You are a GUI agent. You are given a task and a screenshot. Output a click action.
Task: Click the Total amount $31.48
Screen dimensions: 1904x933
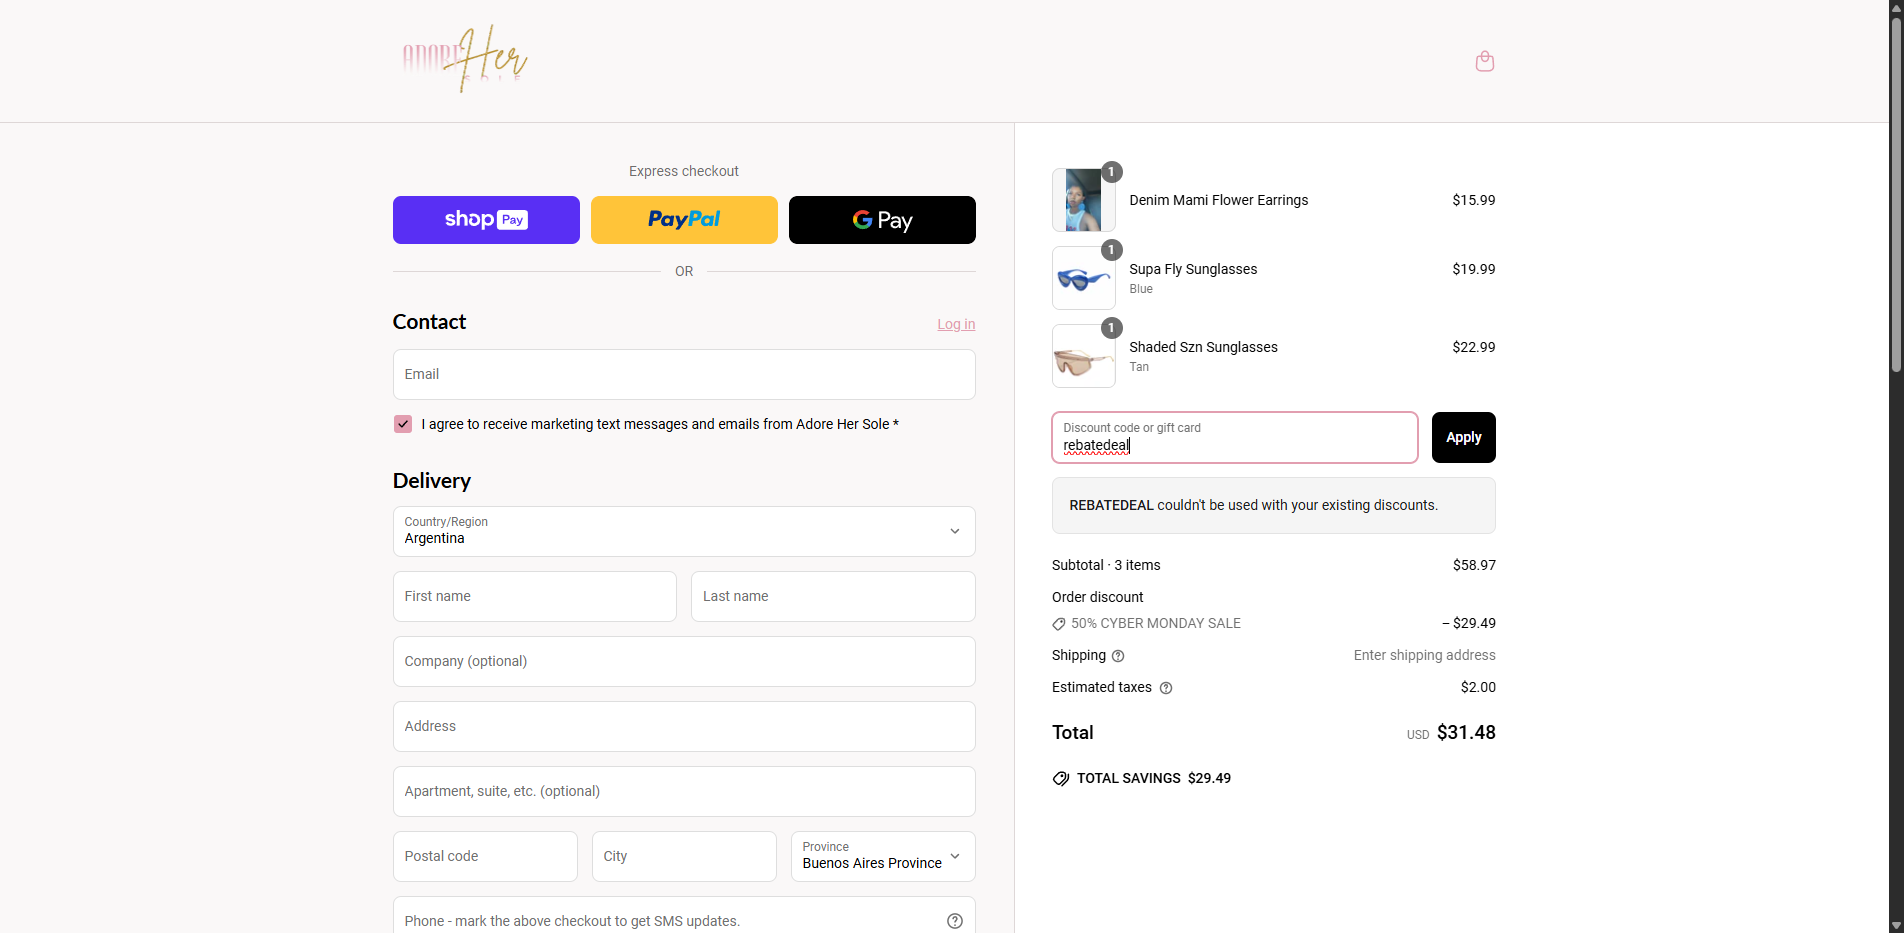coord(1466,732)
